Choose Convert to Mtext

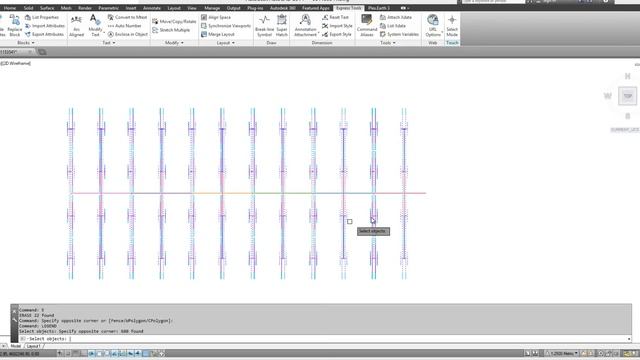[x=127, y=17]
